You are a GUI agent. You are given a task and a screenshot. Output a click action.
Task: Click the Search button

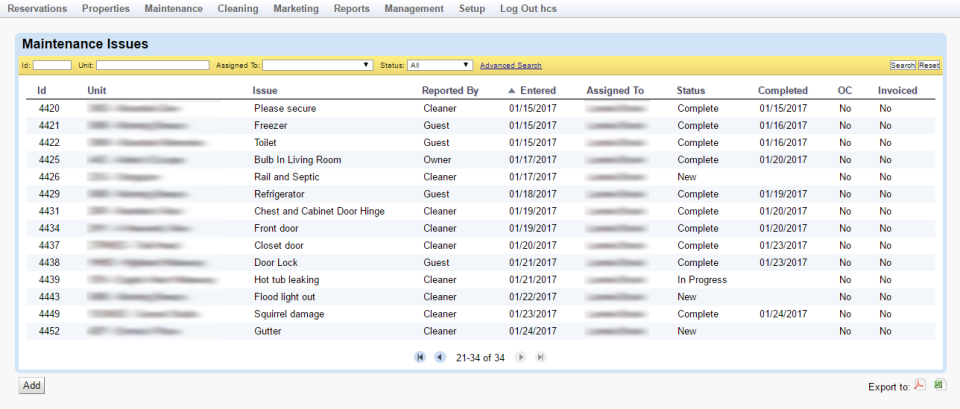tap(902, 65)
